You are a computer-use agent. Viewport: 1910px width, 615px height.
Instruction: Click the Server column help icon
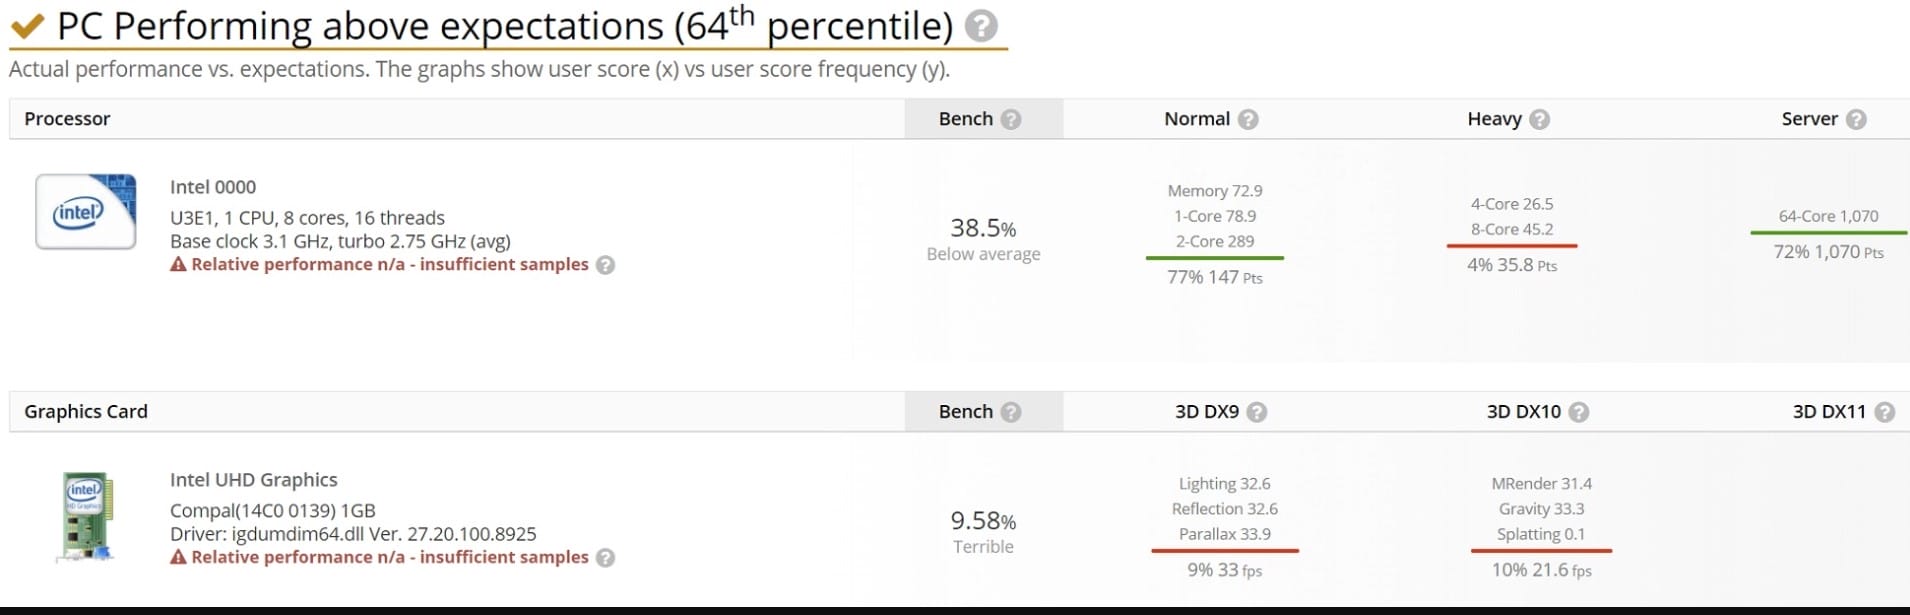point(1856,119)
